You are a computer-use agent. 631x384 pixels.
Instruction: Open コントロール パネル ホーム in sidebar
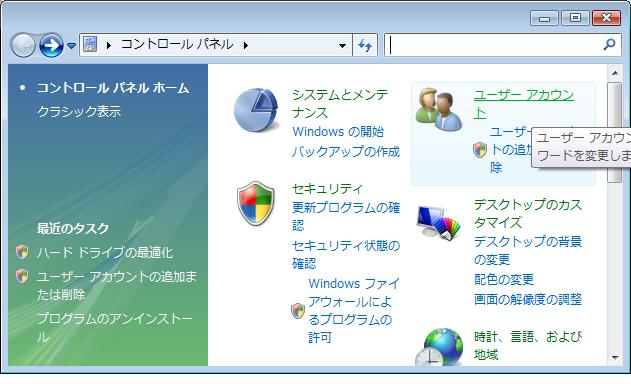[x=113, y=88]
